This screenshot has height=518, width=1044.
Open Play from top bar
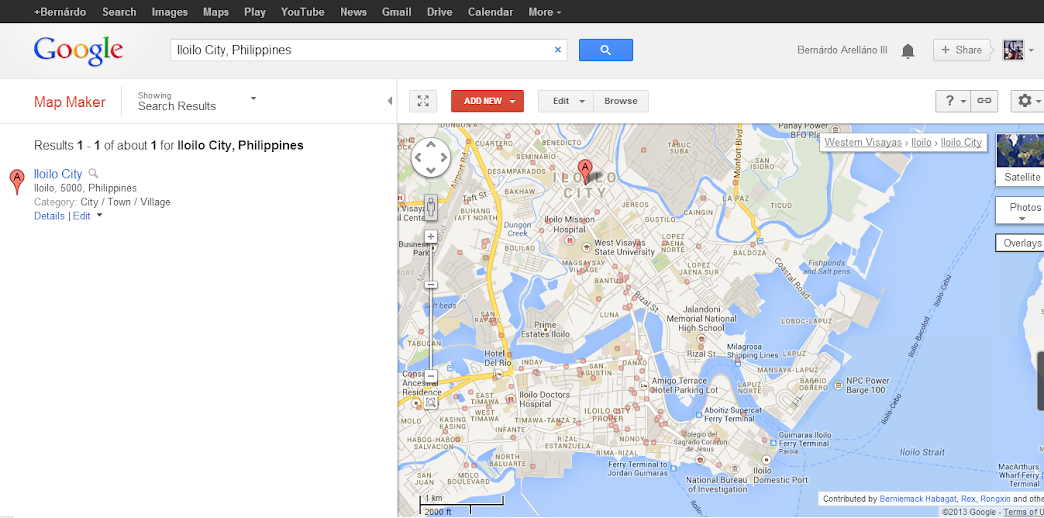(255, 12)
